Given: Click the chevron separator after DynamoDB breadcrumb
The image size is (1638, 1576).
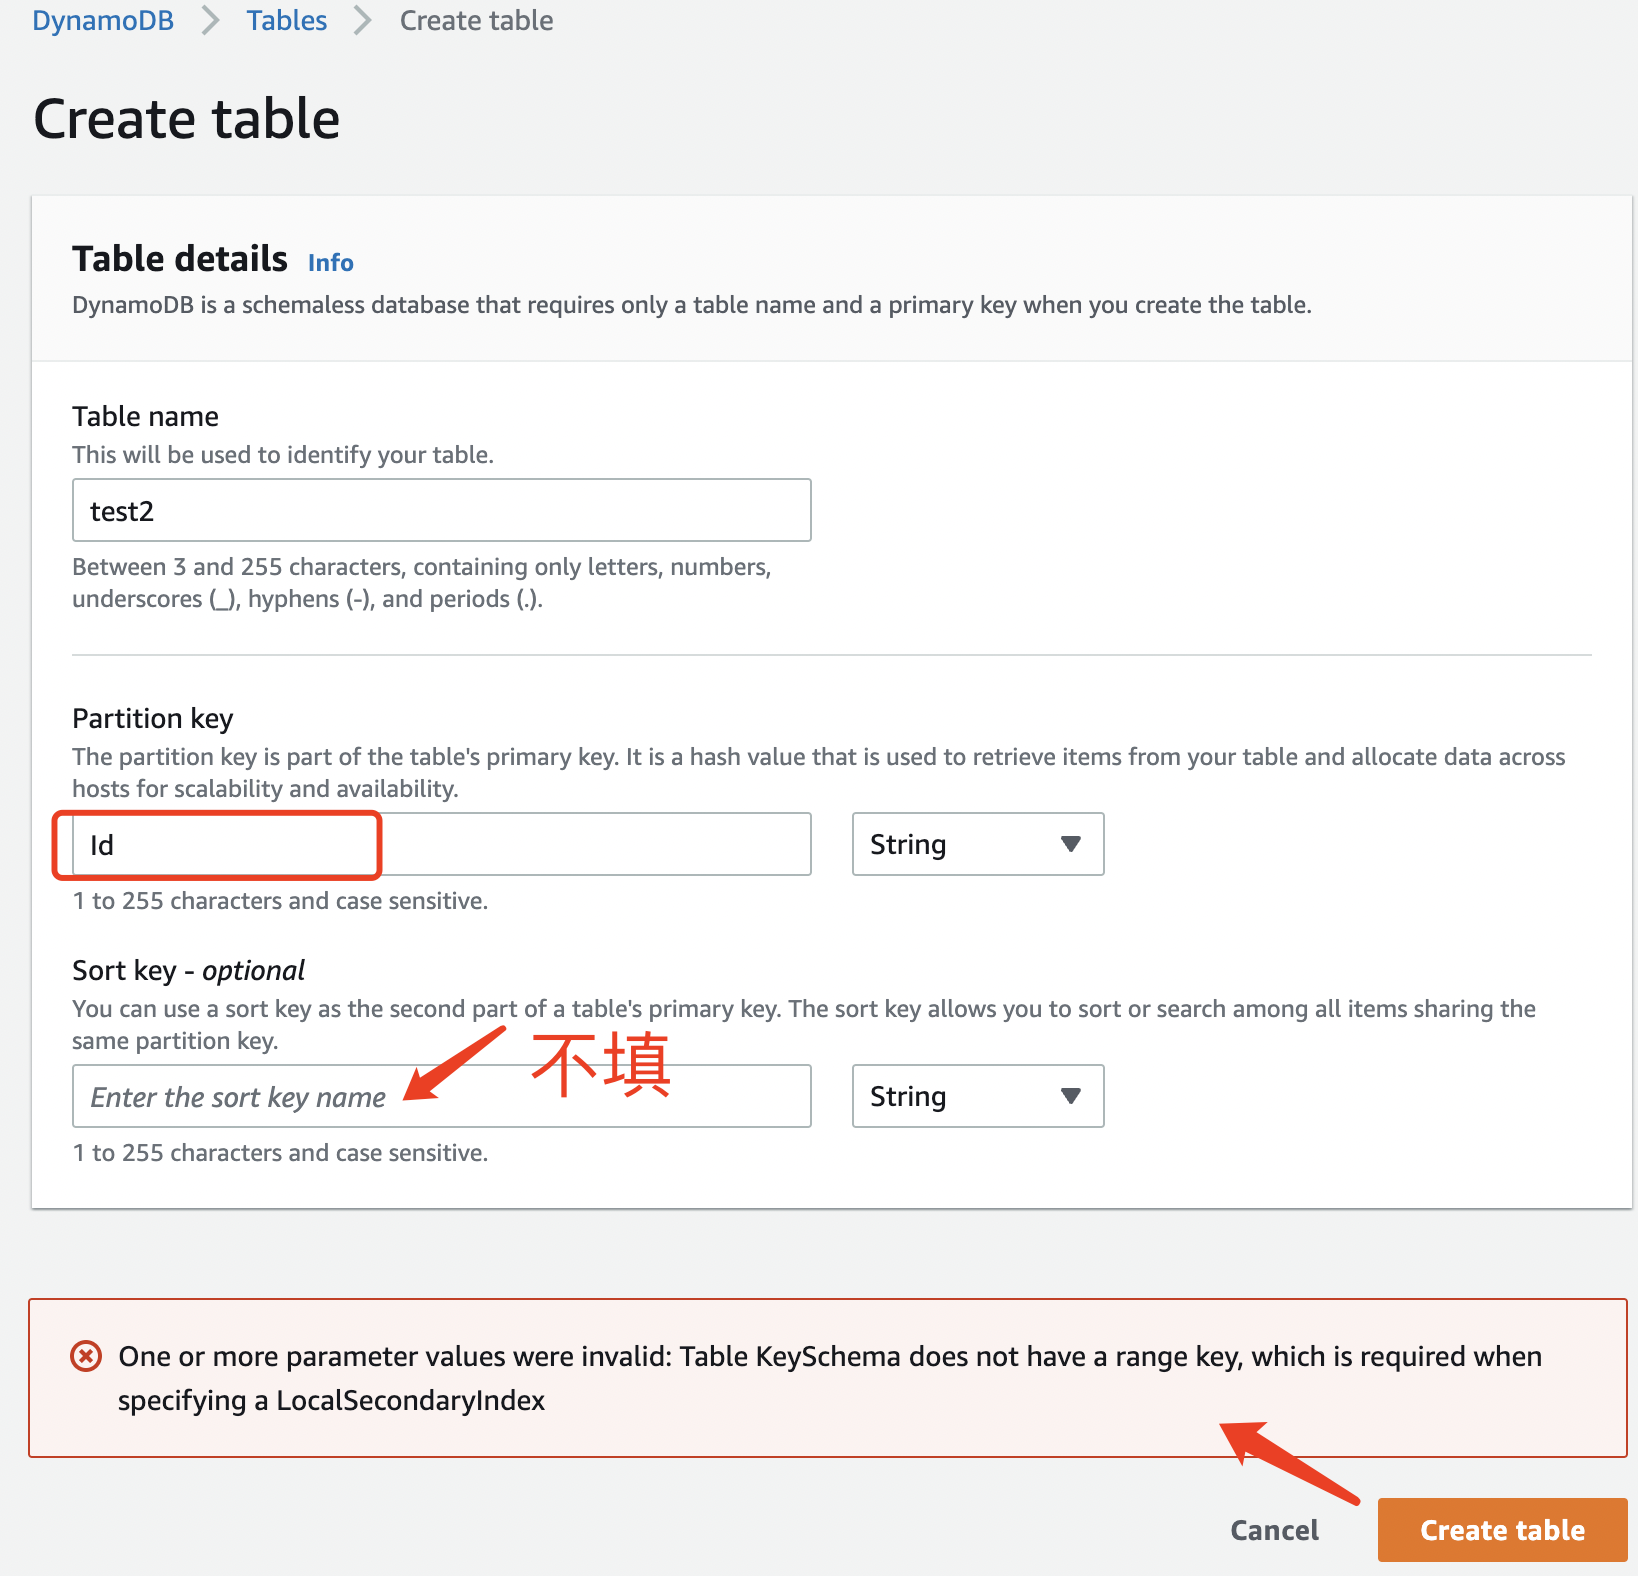Looking at the screenshot, I should [210, 21].
